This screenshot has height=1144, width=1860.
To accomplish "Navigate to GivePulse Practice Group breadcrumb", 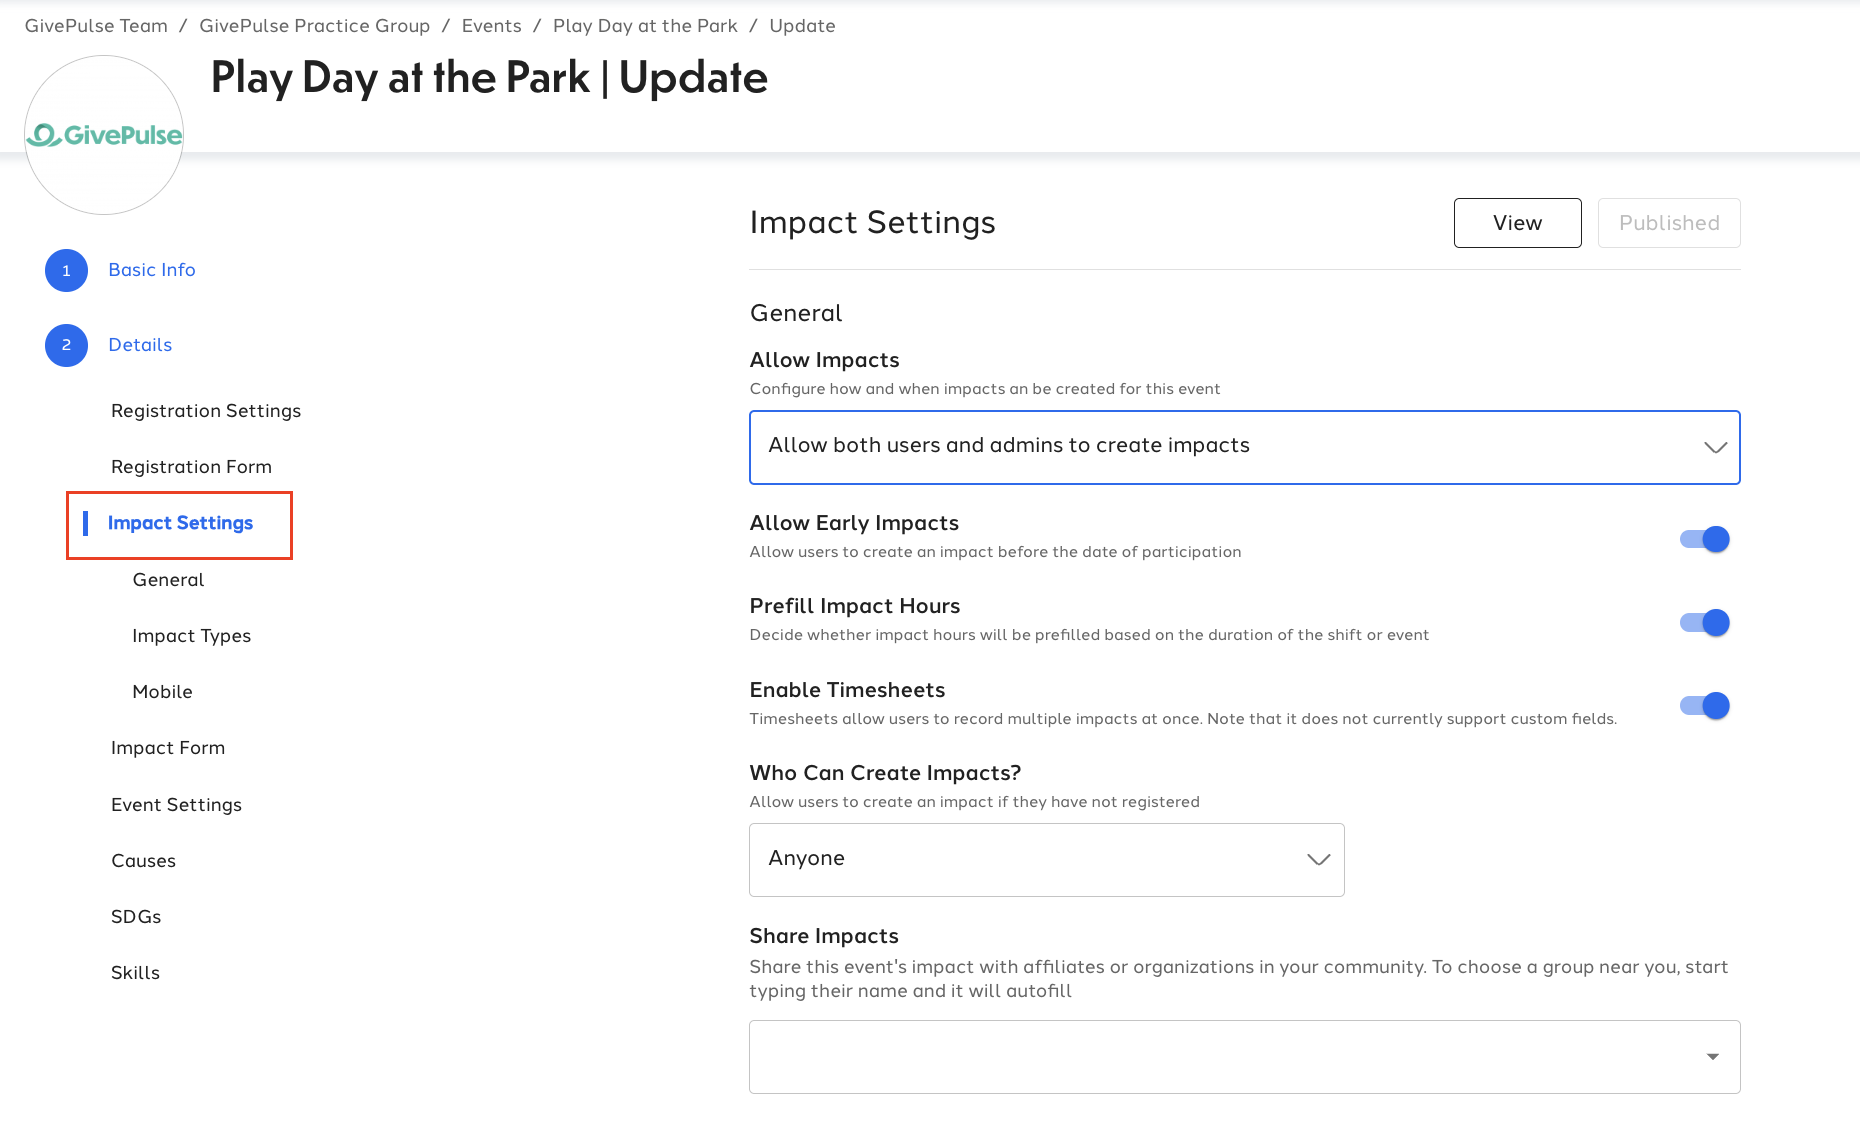I will pos(315,26).
